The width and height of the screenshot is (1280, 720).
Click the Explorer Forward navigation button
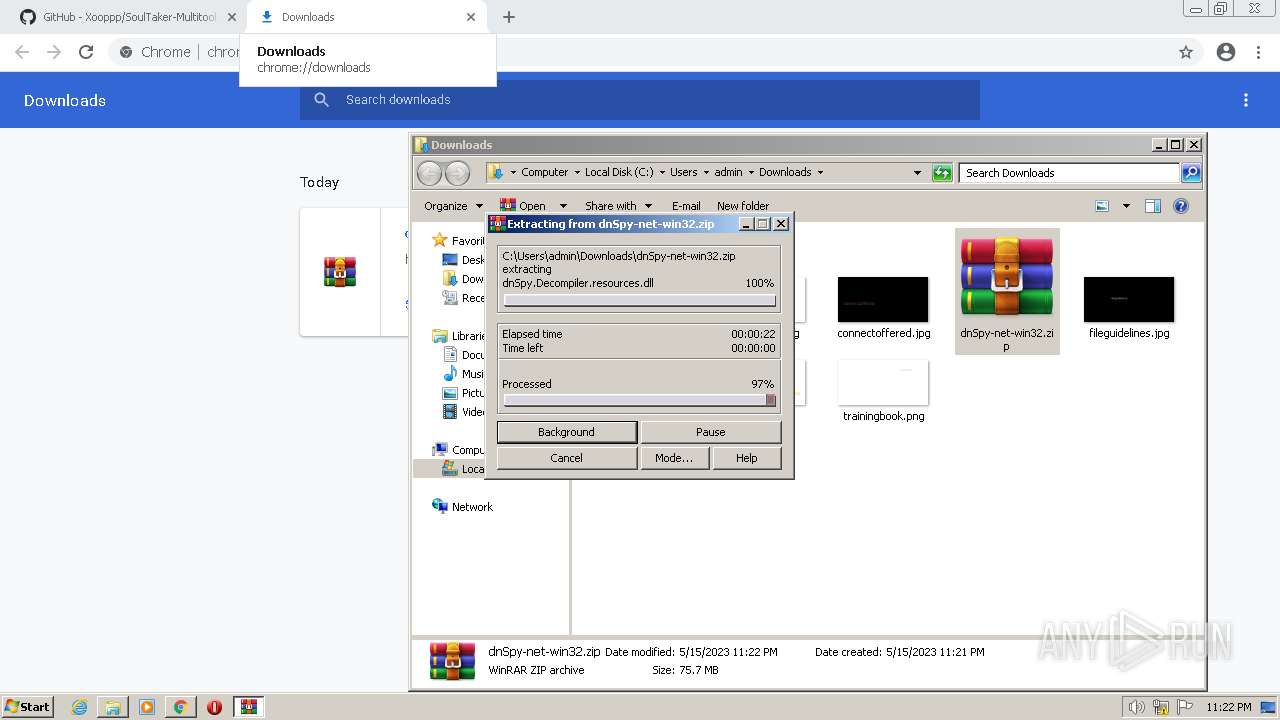[x=457, y=173]
